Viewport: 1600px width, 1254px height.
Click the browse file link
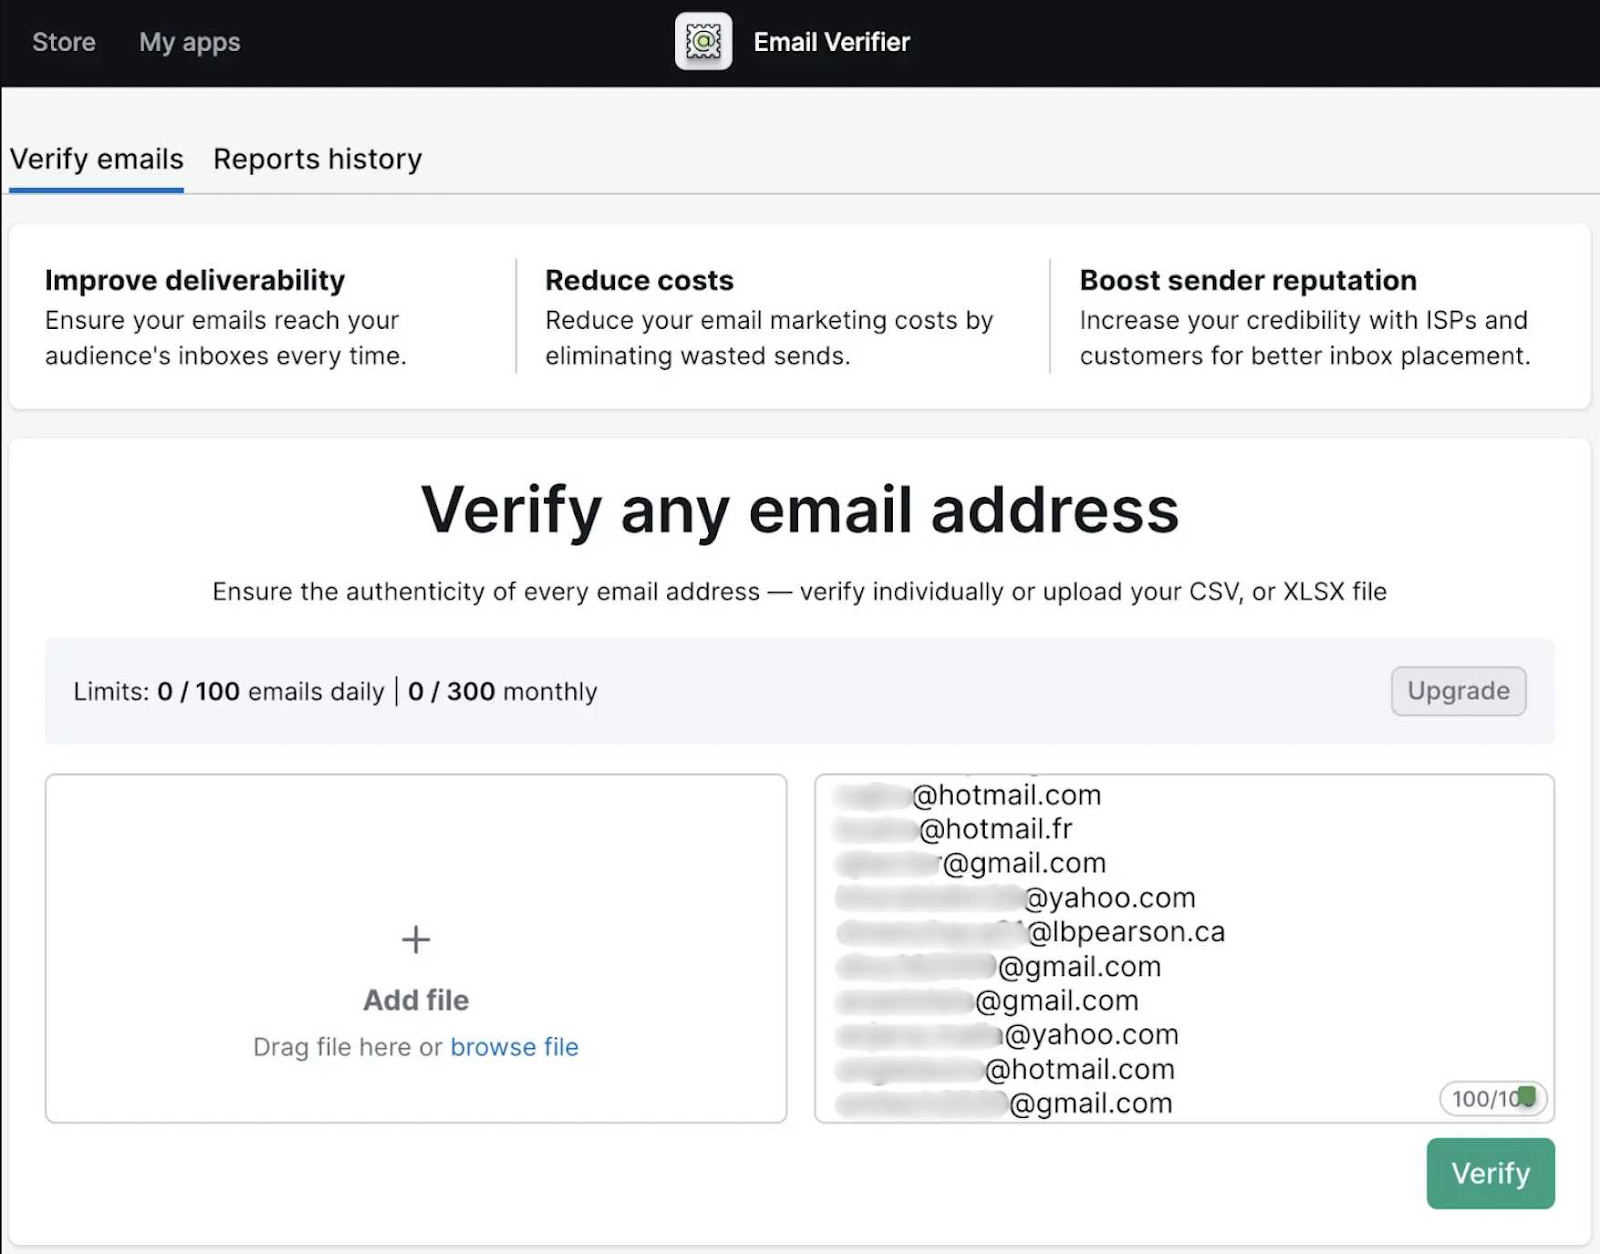515,1047
